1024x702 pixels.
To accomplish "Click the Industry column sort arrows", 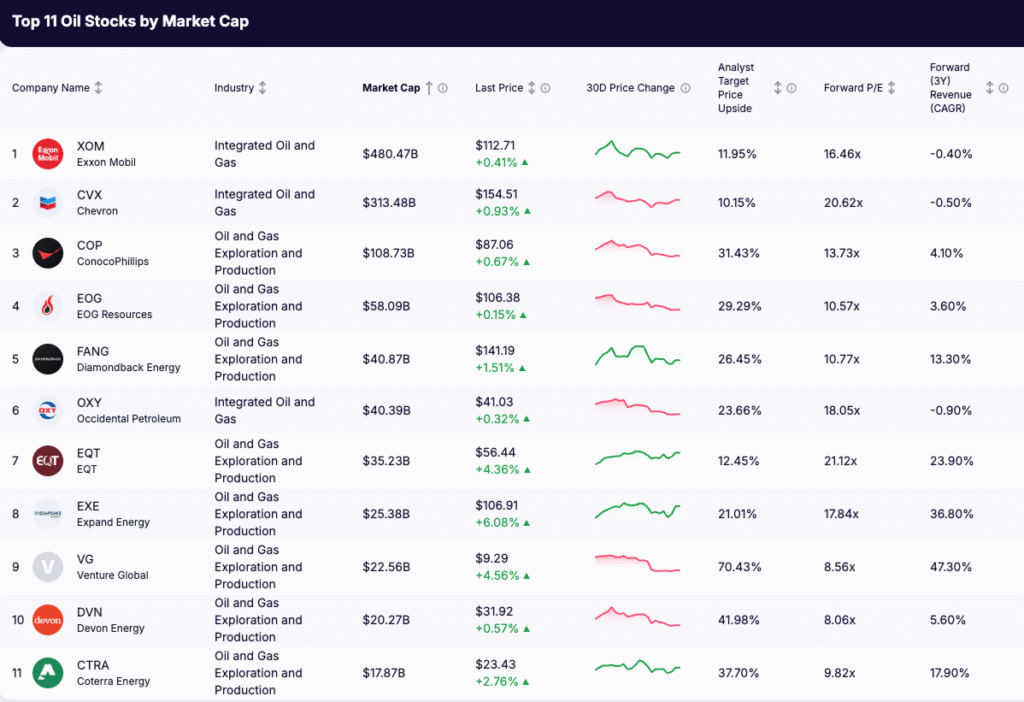I will tap(261, 87).
